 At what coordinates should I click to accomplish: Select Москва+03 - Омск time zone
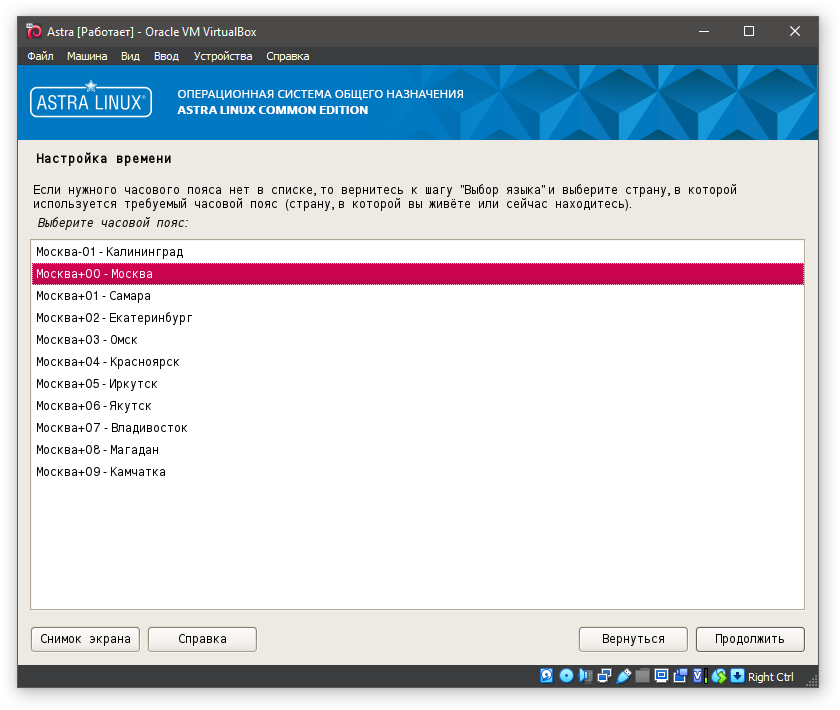point(418,340)
